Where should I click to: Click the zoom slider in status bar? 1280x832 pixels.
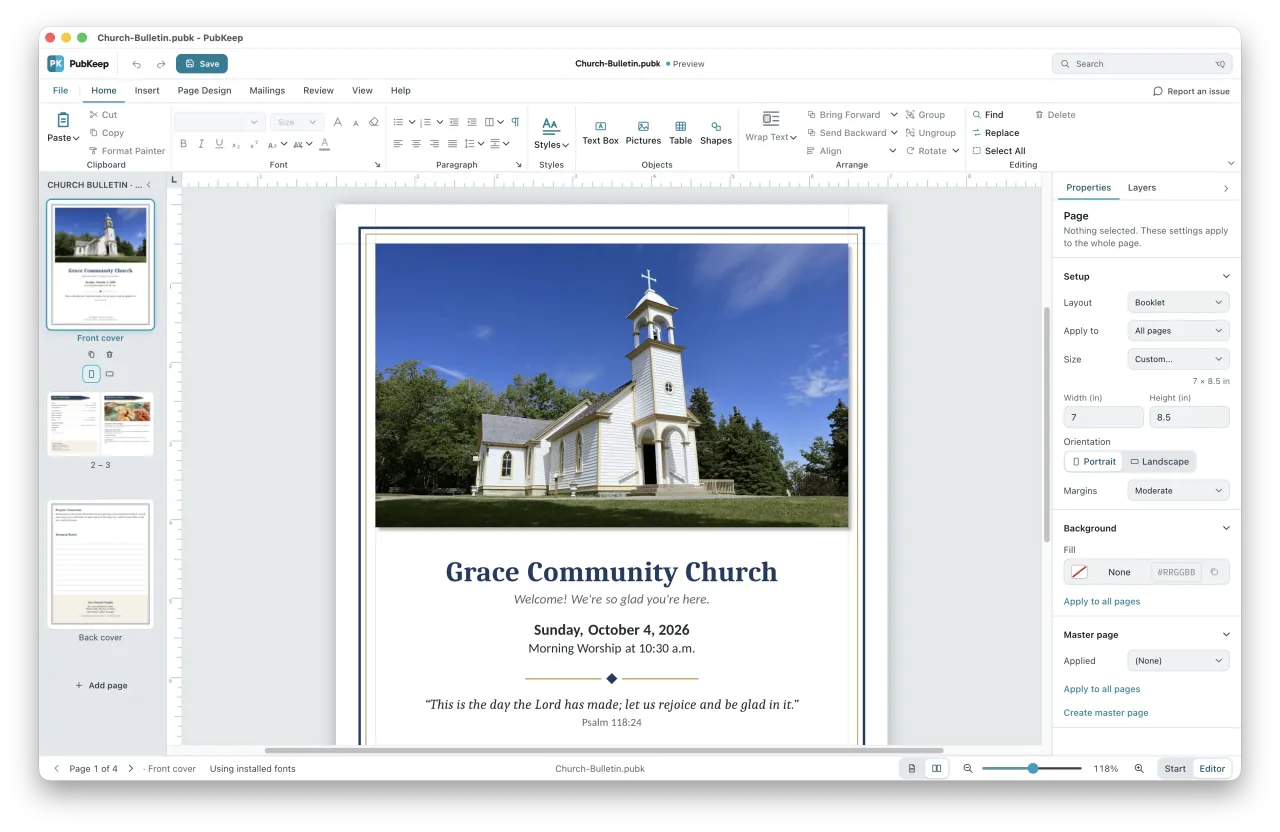[1032, 768]
